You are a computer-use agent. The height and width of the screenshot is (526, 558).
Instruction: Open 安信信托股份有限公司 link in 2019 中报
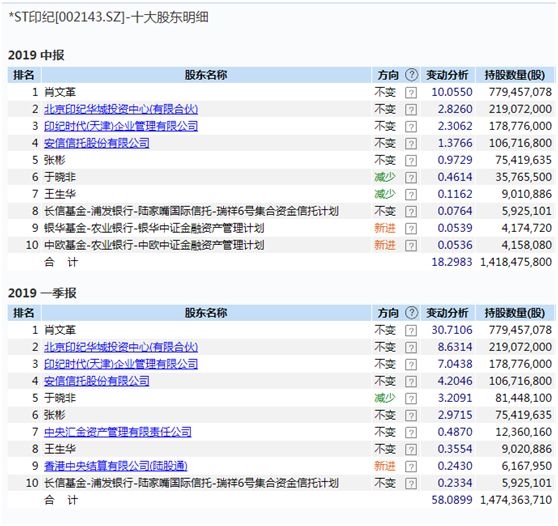tap(96, 143)
